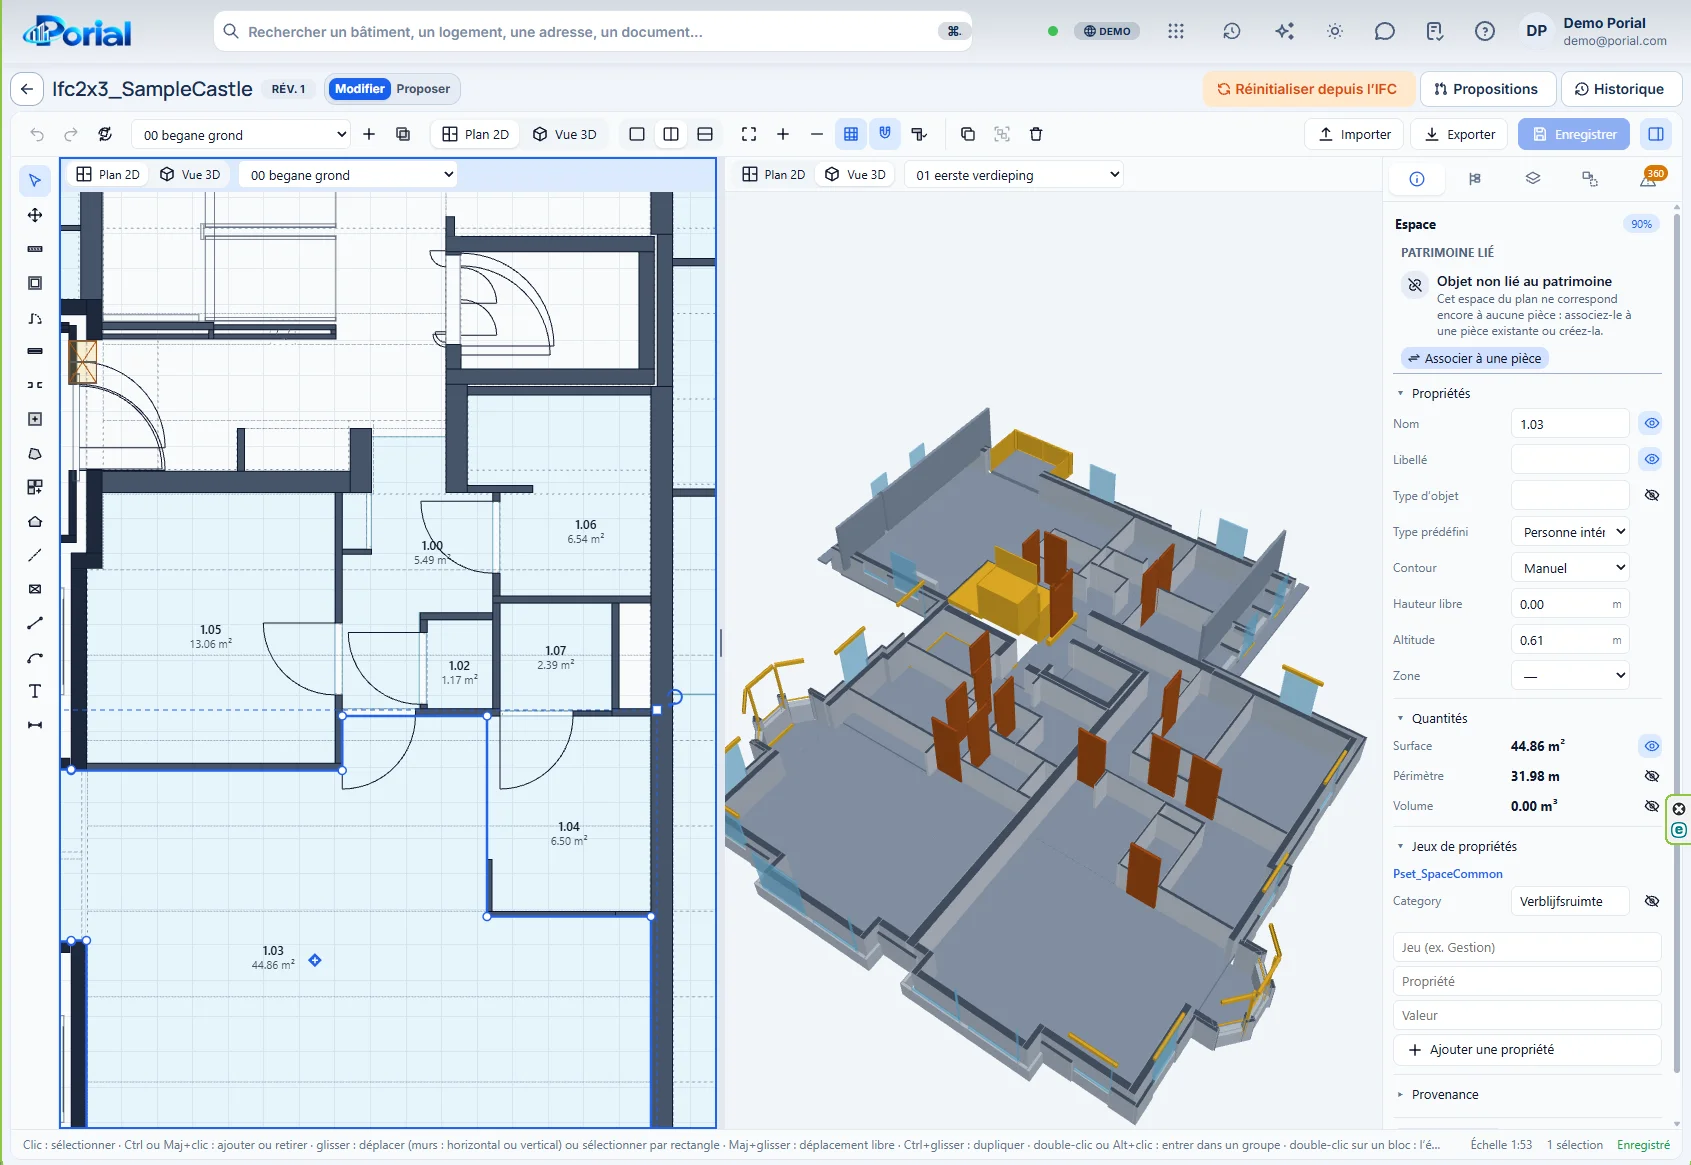
Task: Select Plan 2D tab in right pane
Action: pos(774,175)
